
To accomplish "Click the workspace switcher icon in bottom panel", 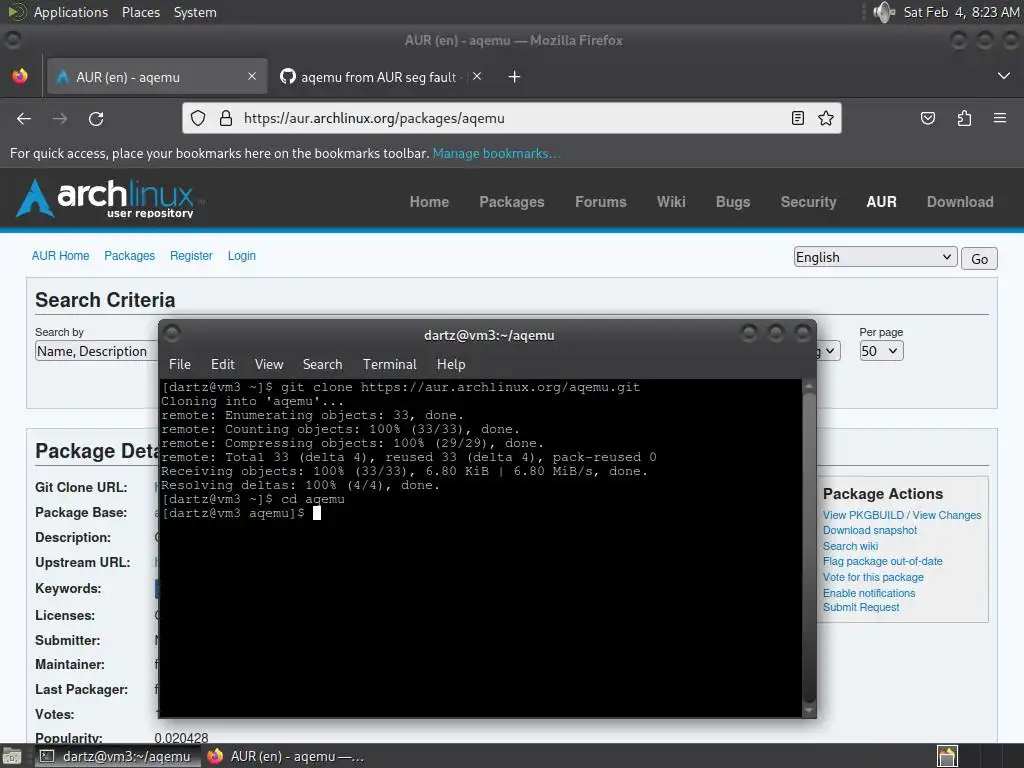I will [x=947, y=756].
